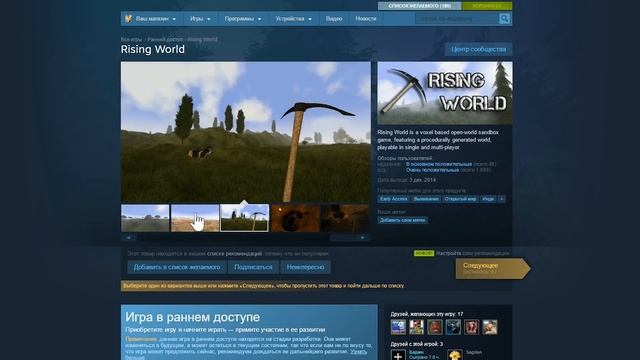Click the gold Следующее queue button
640x360 pixels.
(x=493, y=268)
